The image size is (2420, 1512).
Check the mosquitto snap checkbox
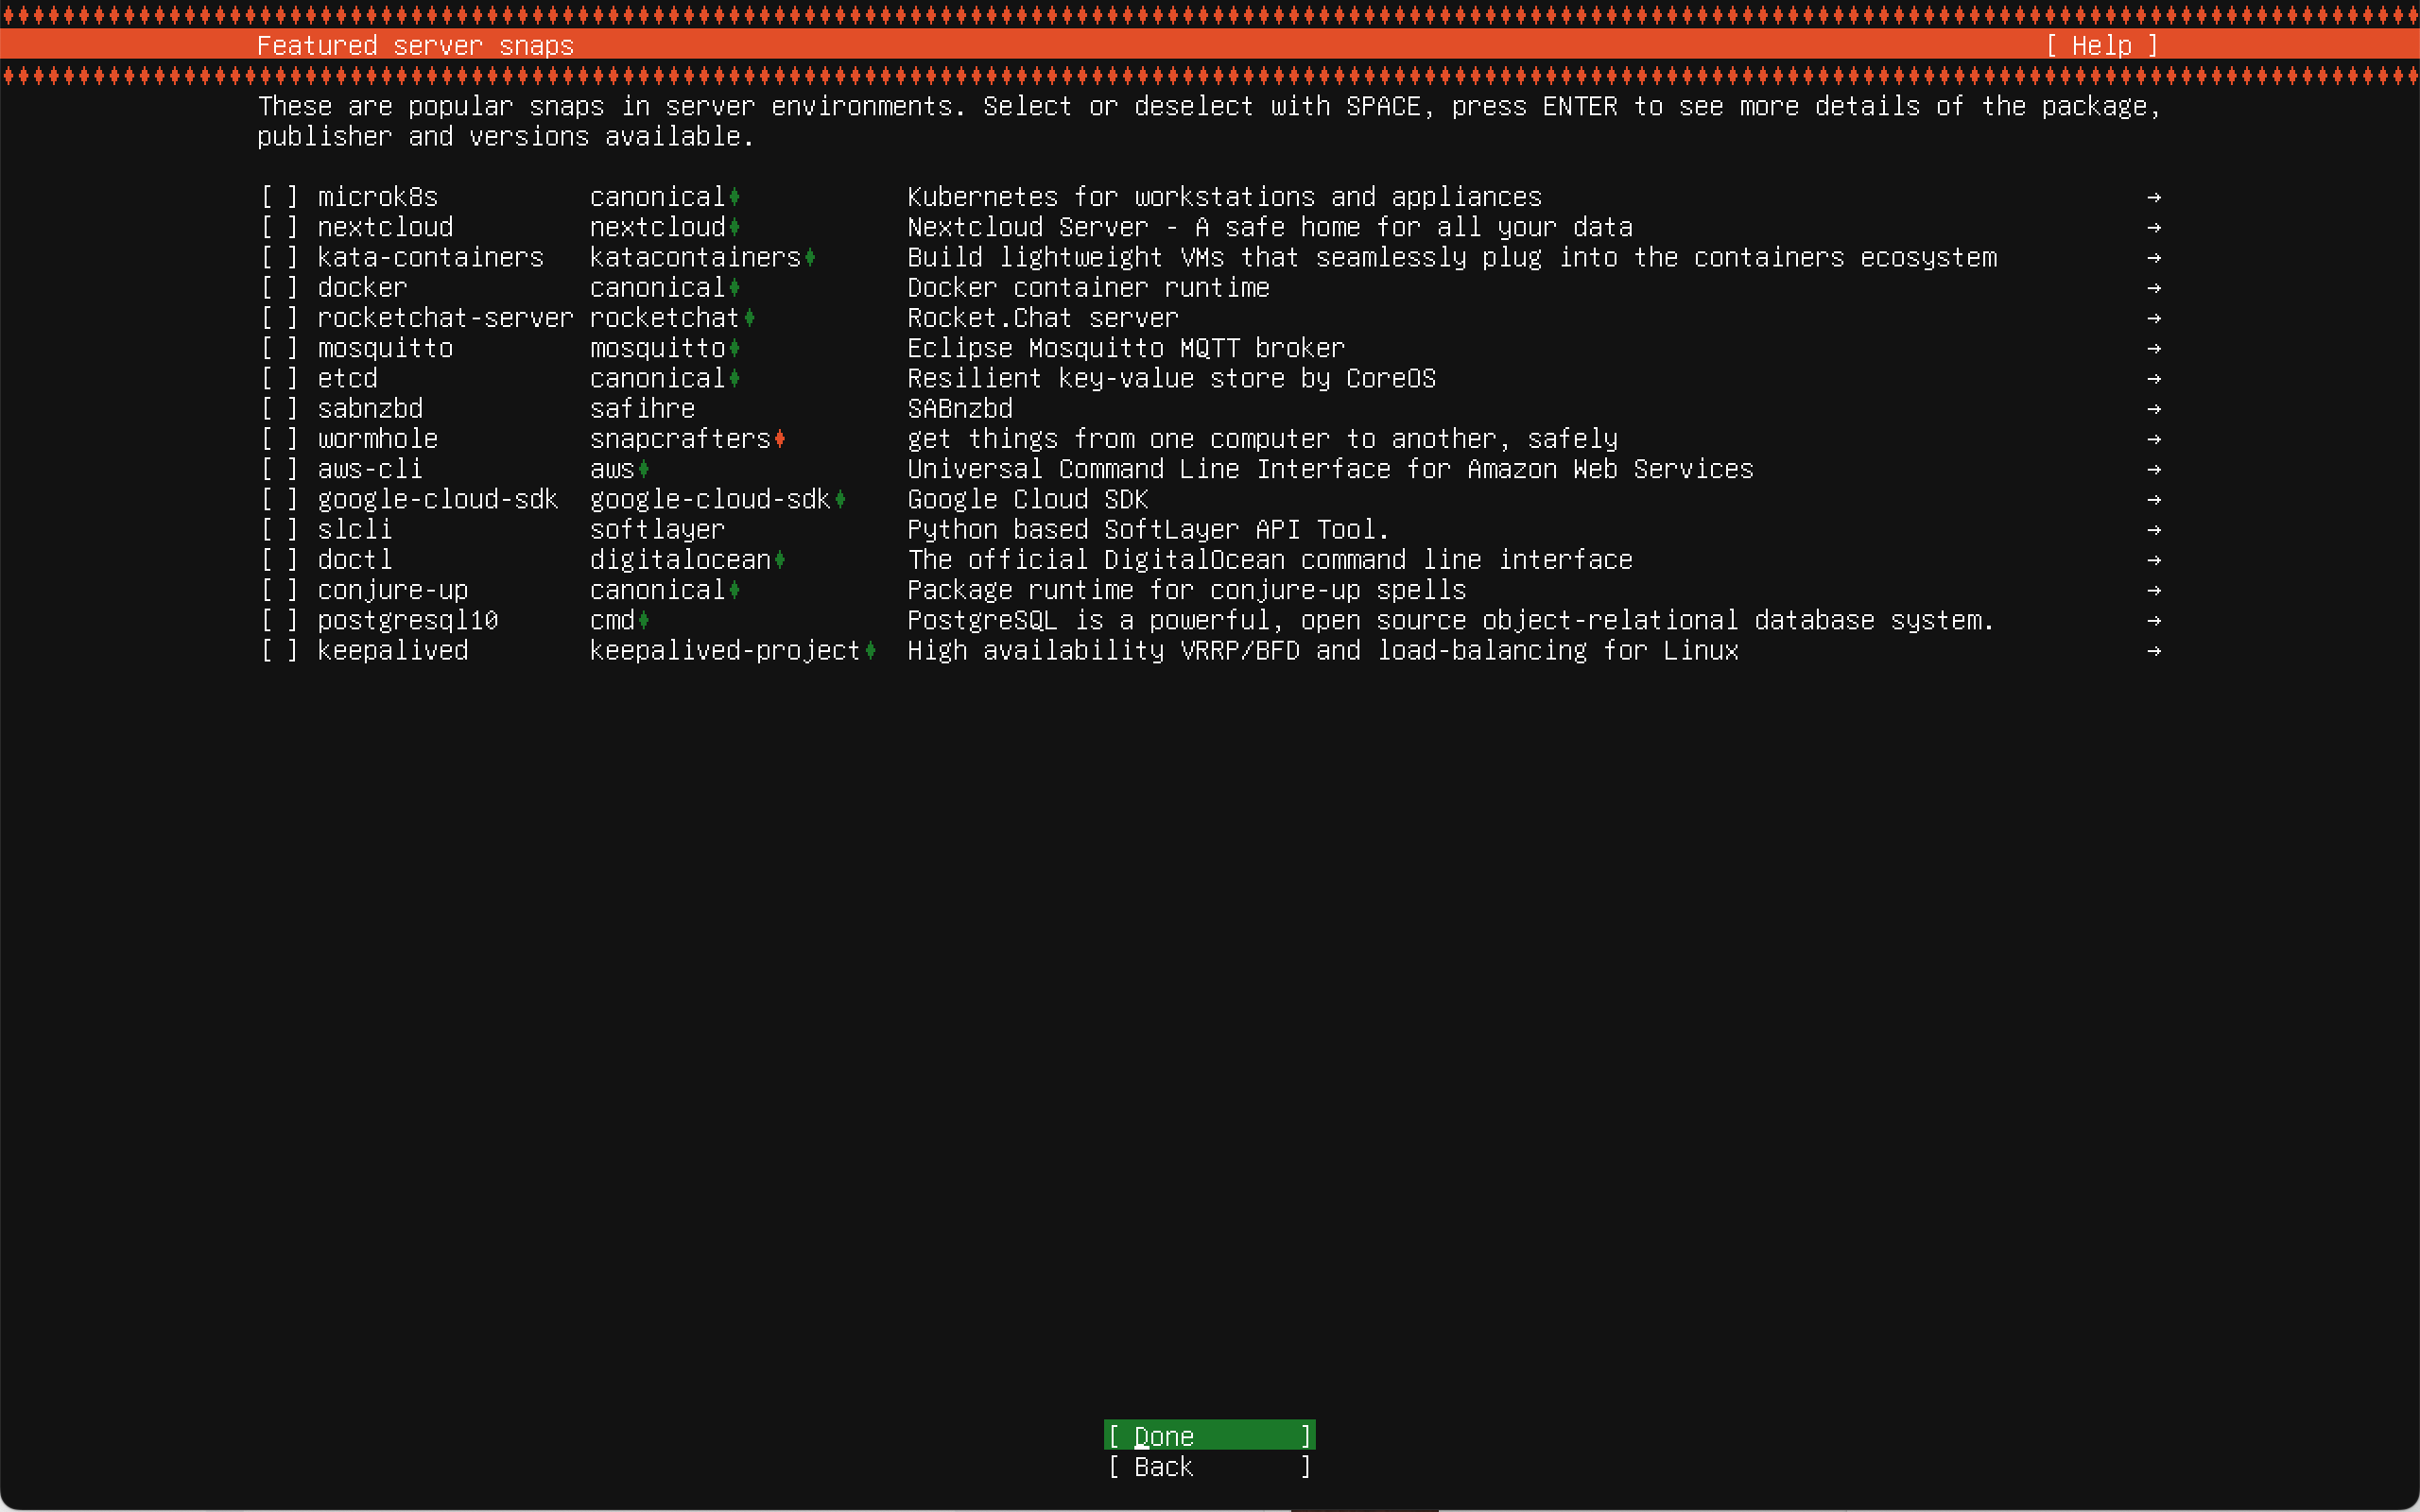279,348
